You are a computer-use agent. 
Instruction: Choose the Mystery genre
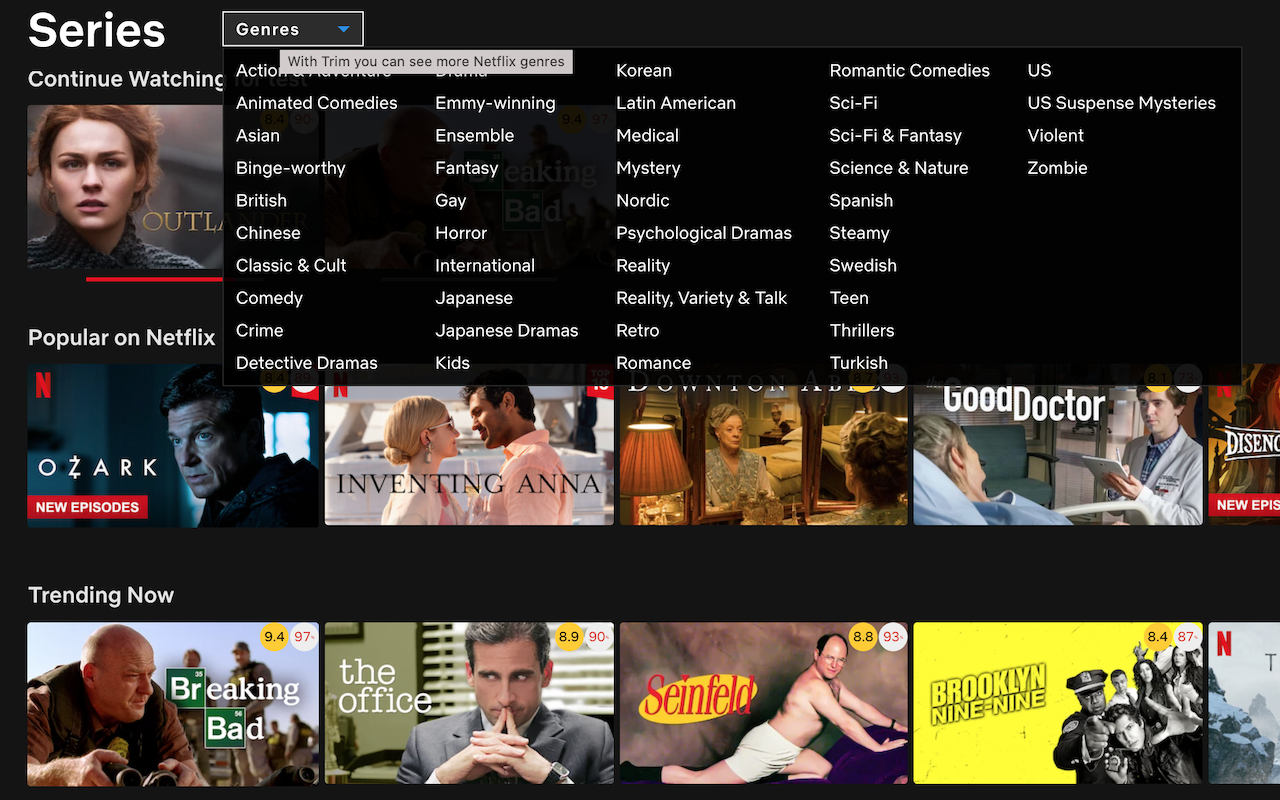tap(648, 168)
